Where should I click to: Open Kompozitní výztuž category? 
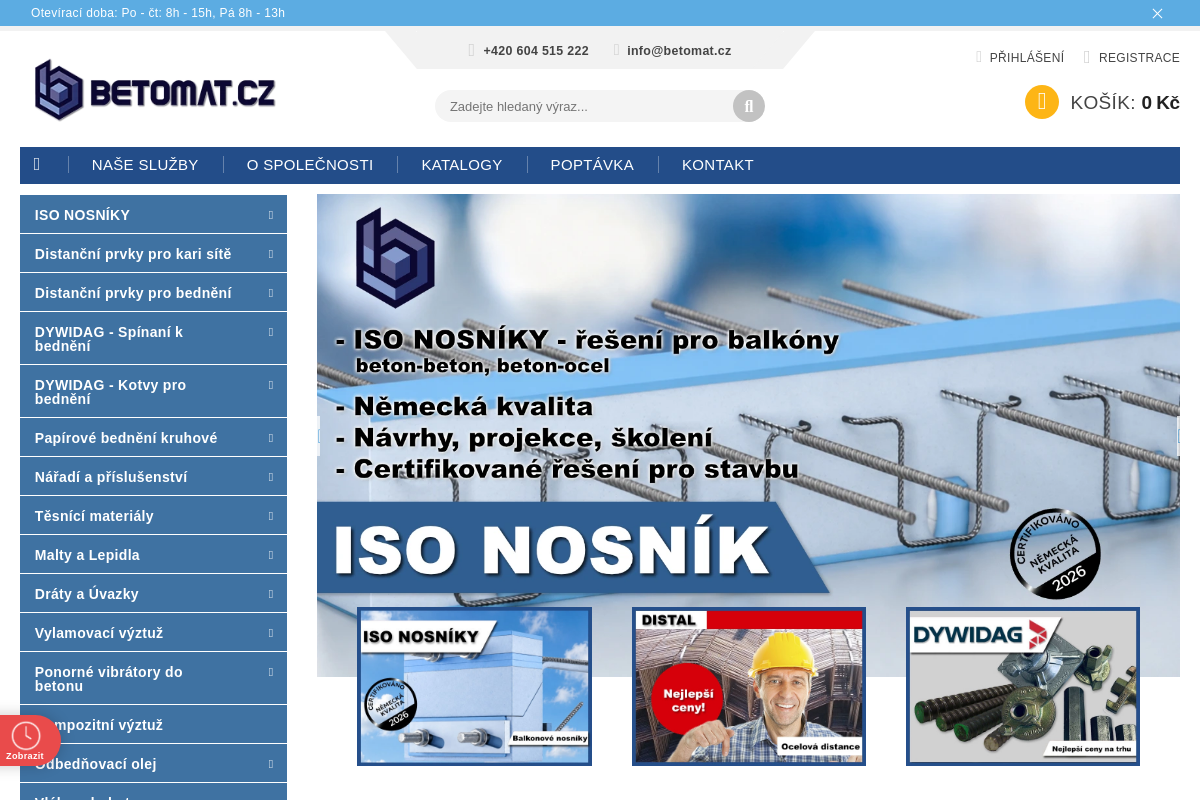pyautogui.click(x=153, y=724)
